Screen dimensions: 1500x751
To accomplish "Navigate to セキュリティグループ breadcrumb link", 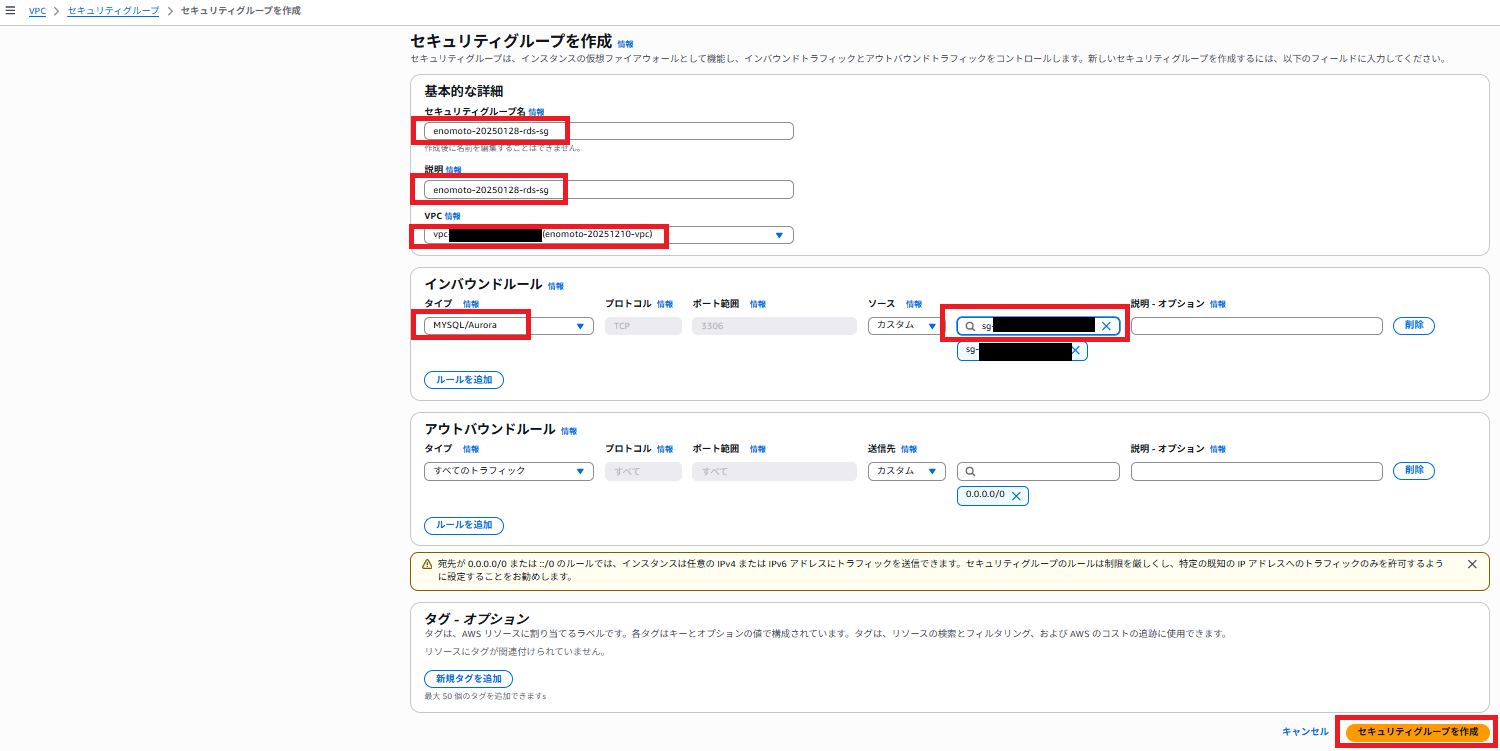I will point(113,10).
